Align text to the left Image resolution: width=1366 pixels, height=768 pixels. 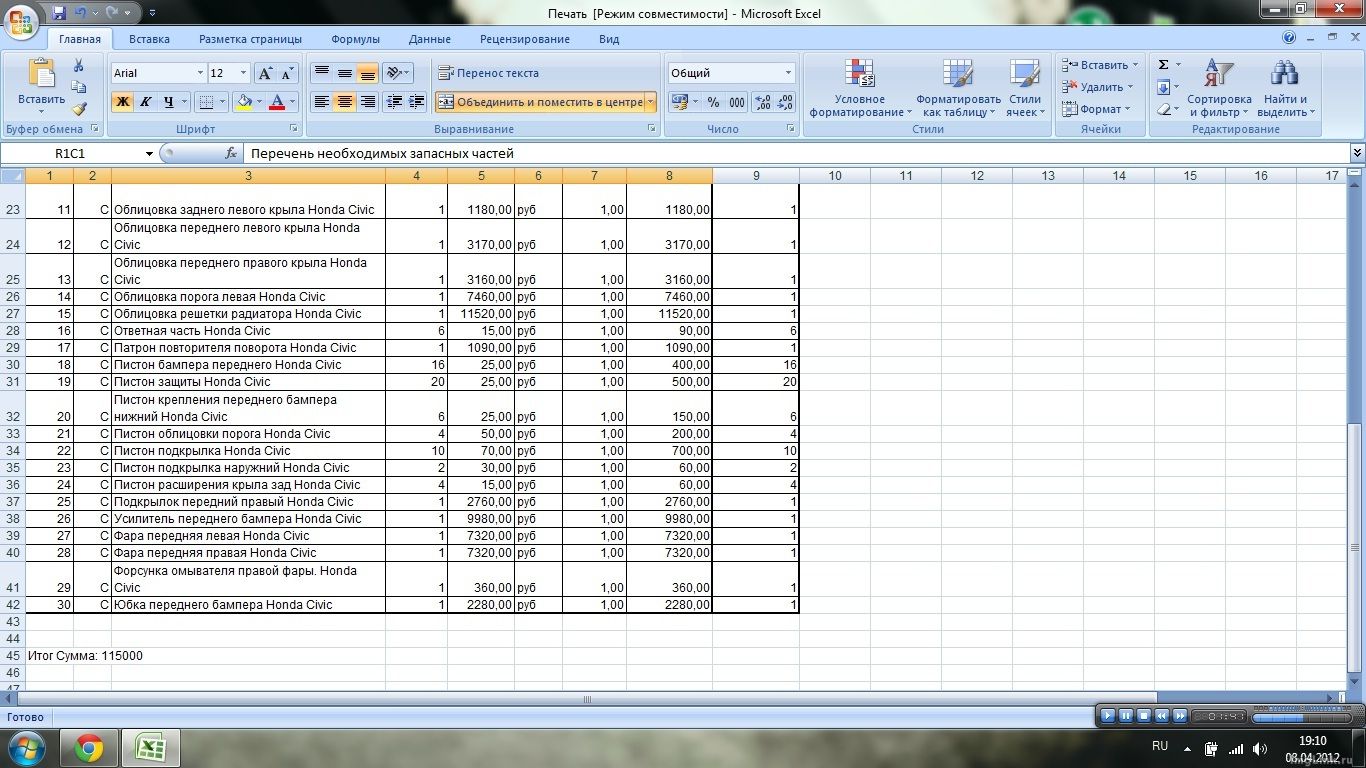pos(321,102)
